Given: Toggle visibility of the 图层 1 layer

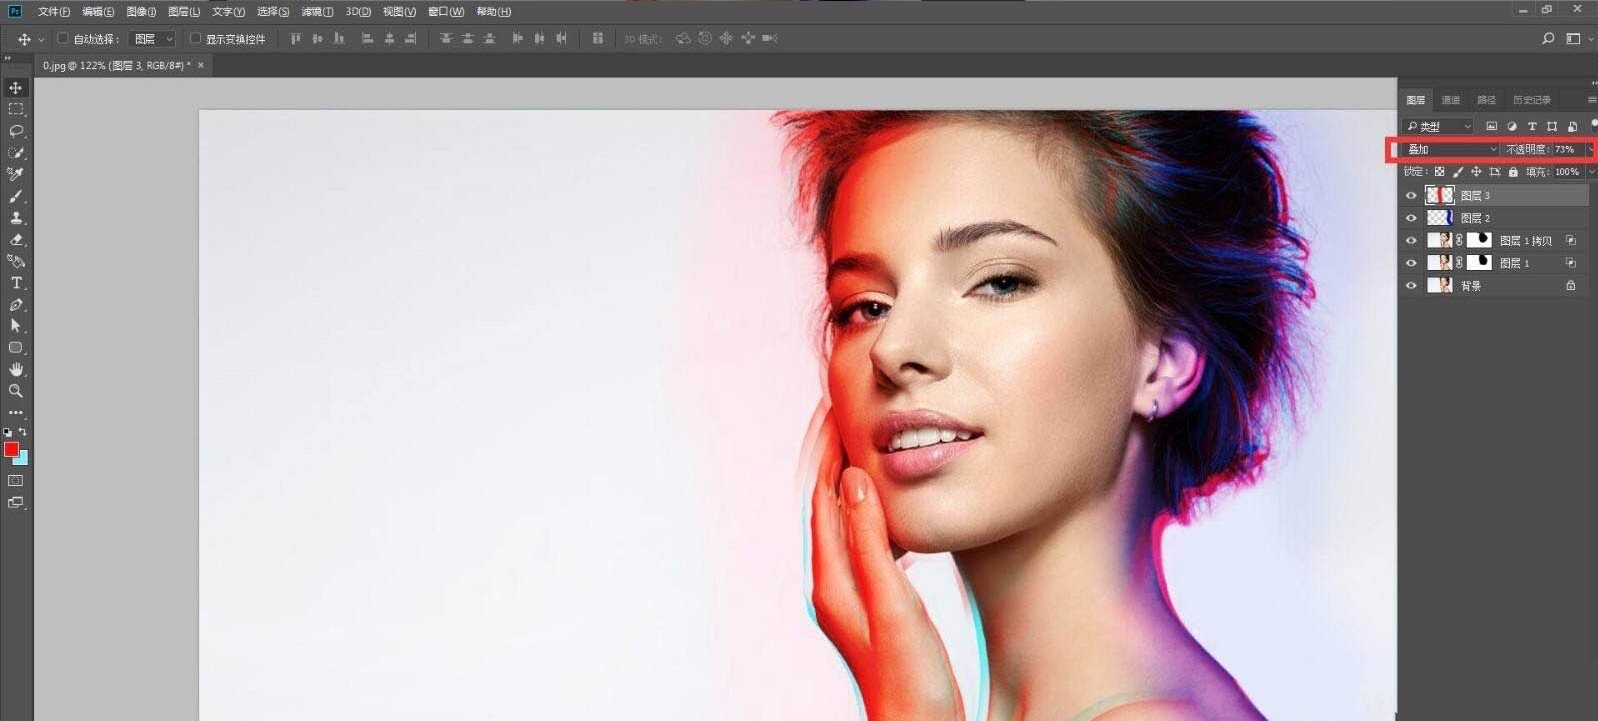Looking at the screenshot, I should 1411,263.
